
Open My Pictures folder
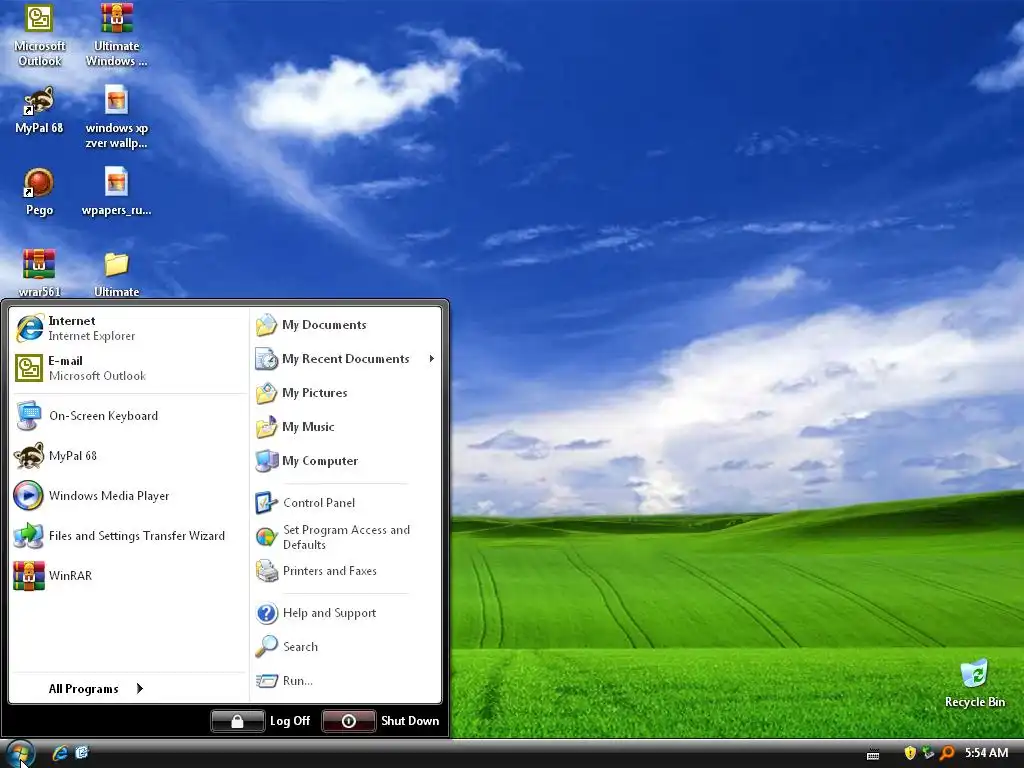345,392
